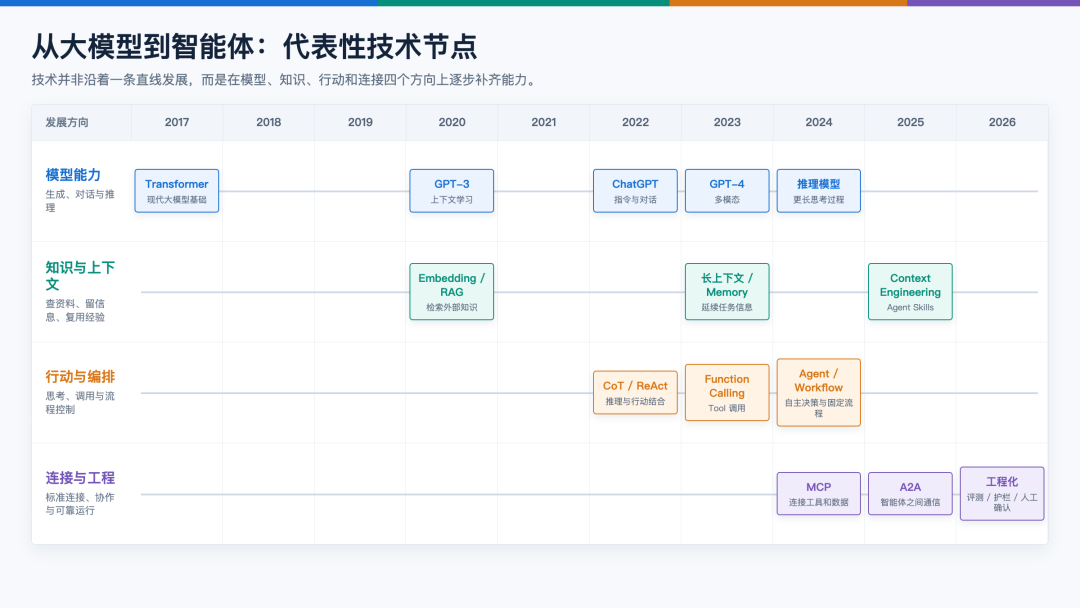This screenshot has width=1080, height=608.
Task: Click the 2019 column header
Action: click(360, 123)
